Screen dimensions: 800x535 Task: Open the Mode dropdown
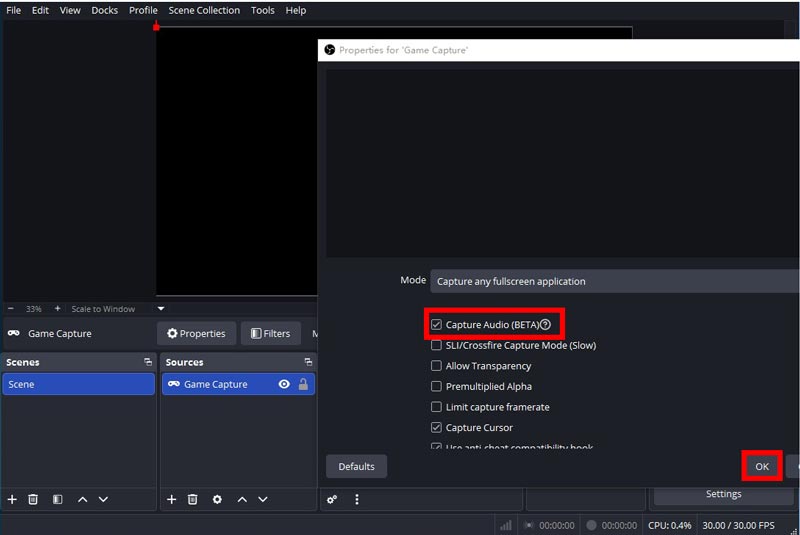click(615, 281)
